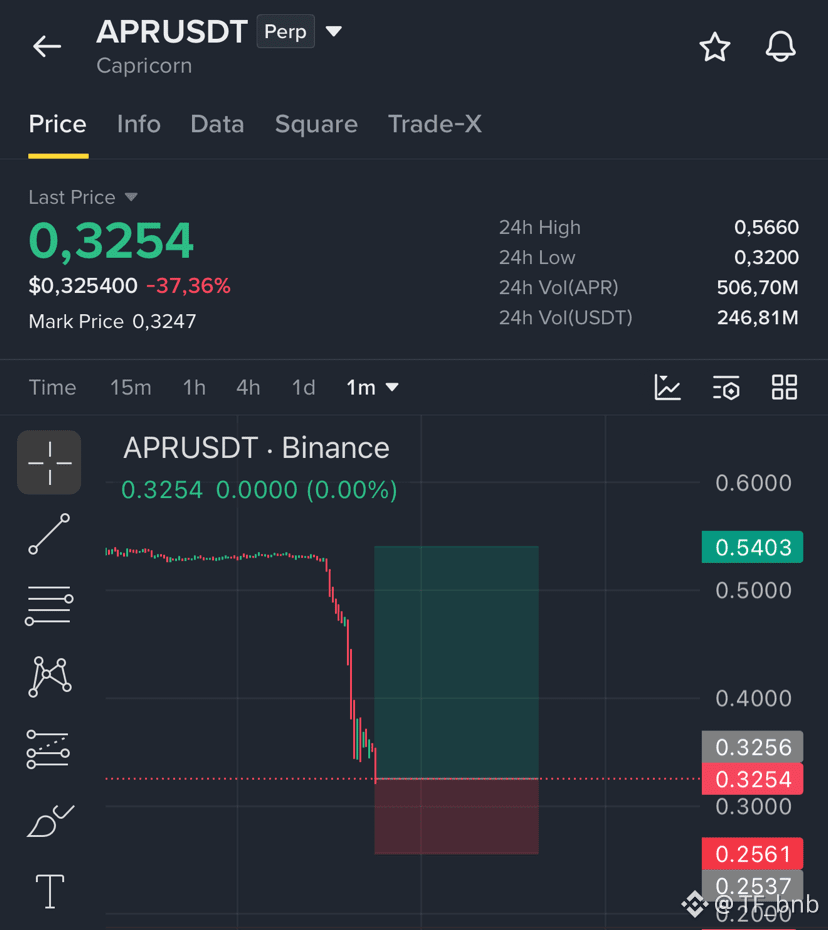Add APRUSDT to favorites with star

click(715, 47)
